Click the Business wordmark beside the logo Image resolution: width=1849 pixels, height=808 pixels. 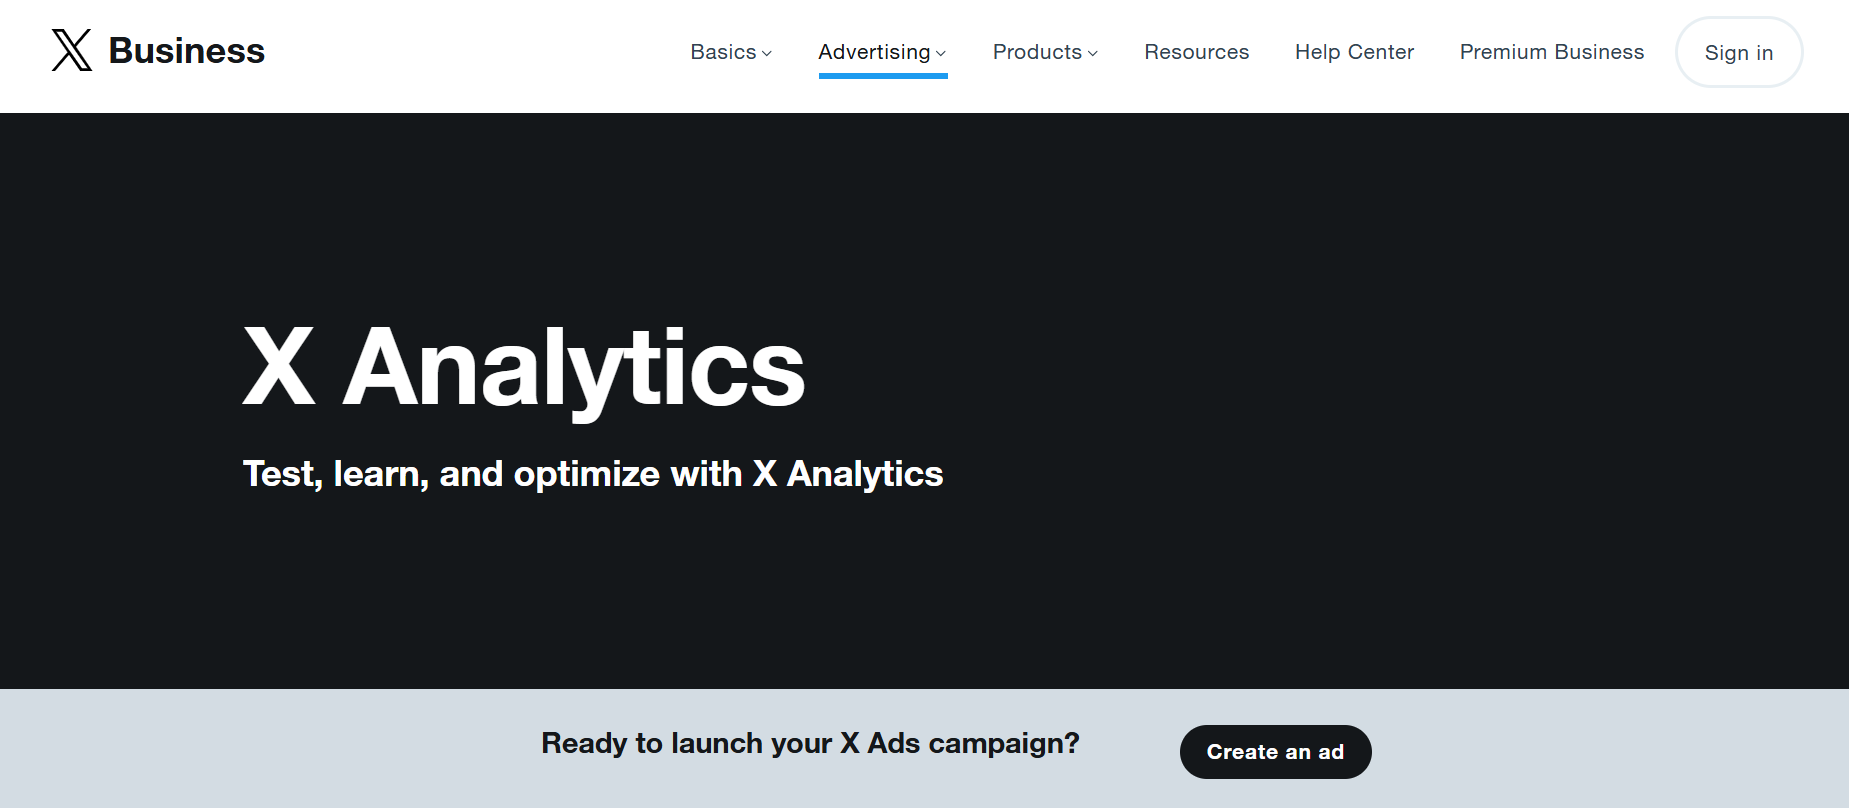point(186,51)
